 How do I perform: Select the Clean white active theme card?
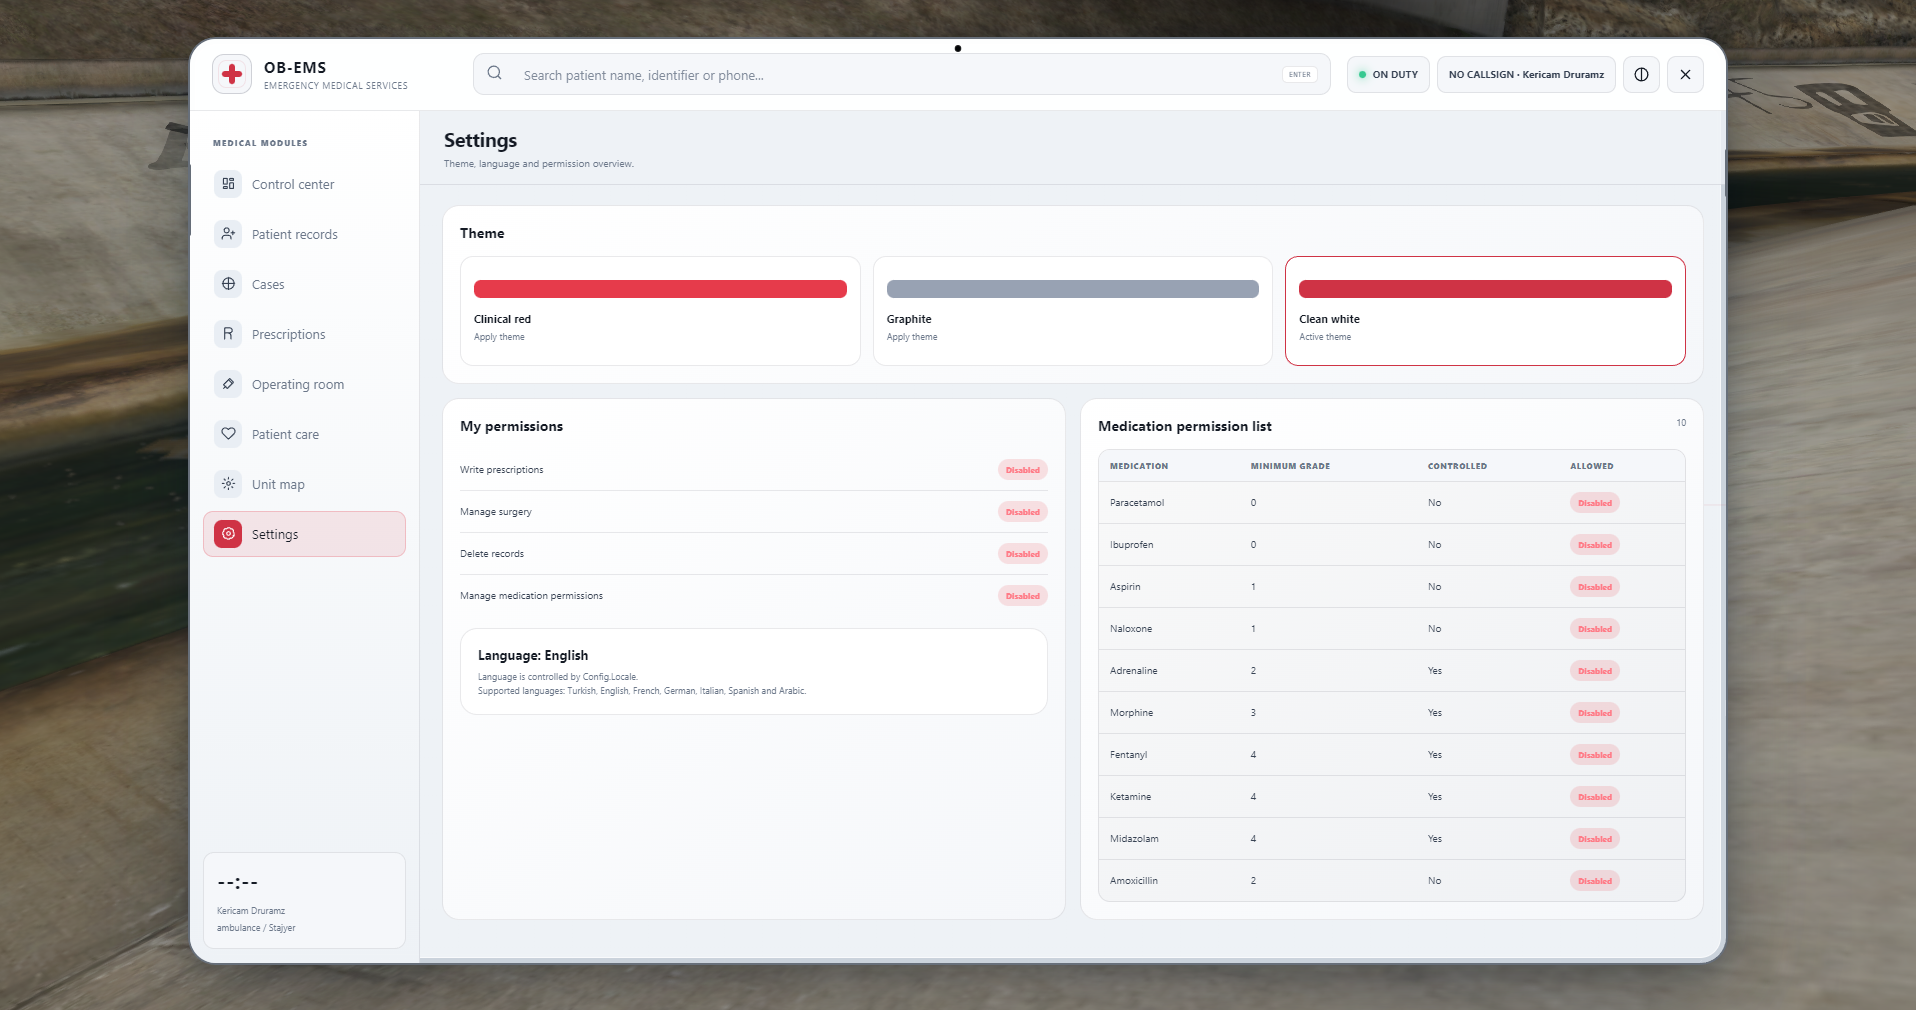coord(1485,311)
